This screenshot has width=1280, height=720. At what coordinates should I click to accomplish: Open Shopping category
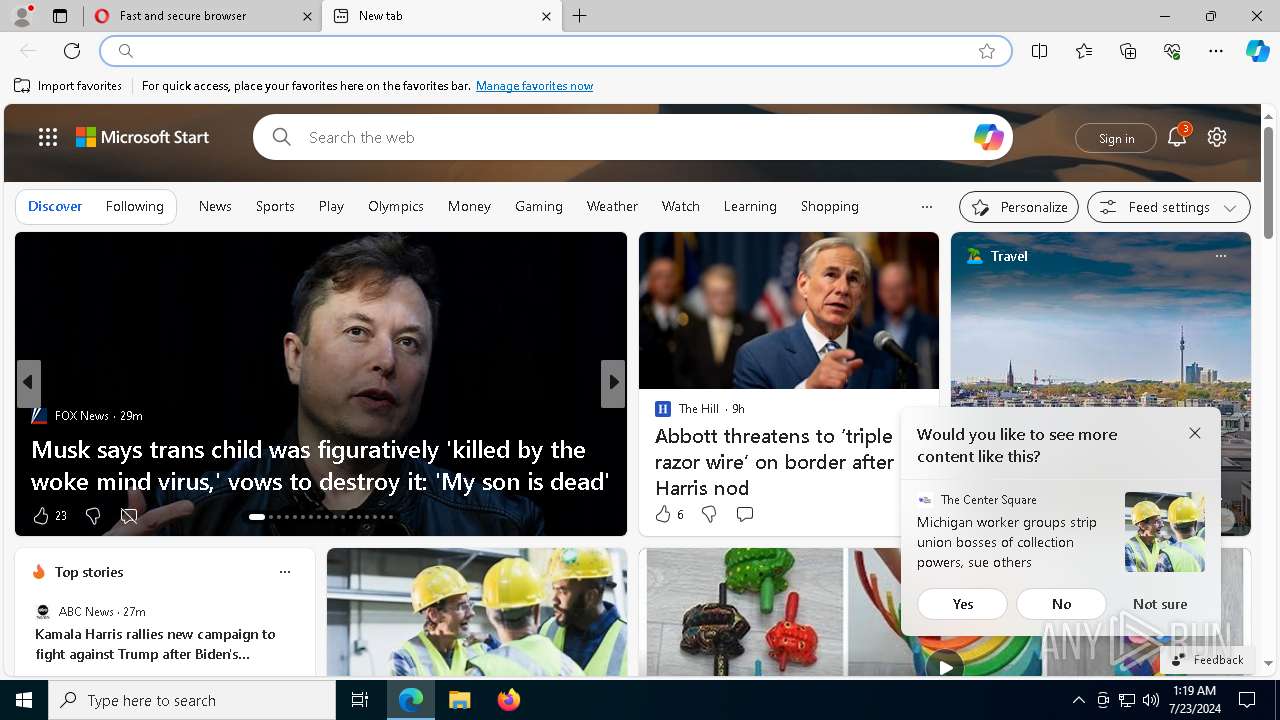[830, 206]
